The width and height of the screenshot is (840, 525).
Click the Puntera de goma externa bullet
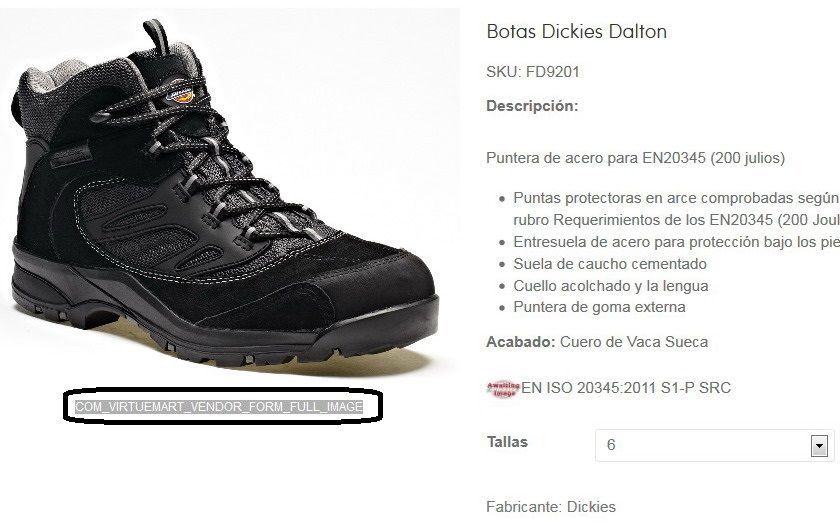pyautogui.click(x=599, y=307)
